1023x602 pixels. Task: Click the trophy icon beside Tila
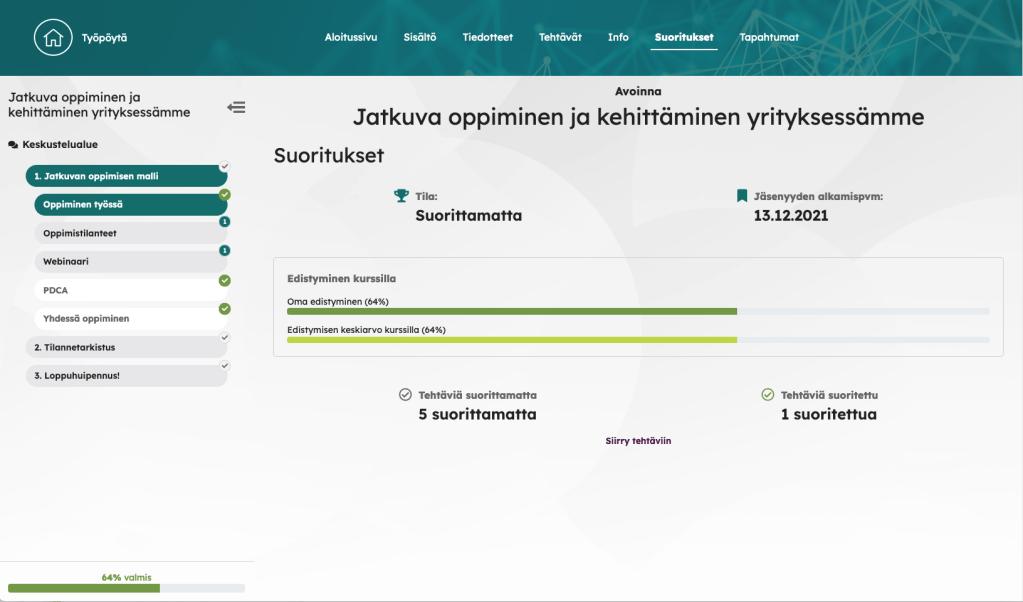402,196
